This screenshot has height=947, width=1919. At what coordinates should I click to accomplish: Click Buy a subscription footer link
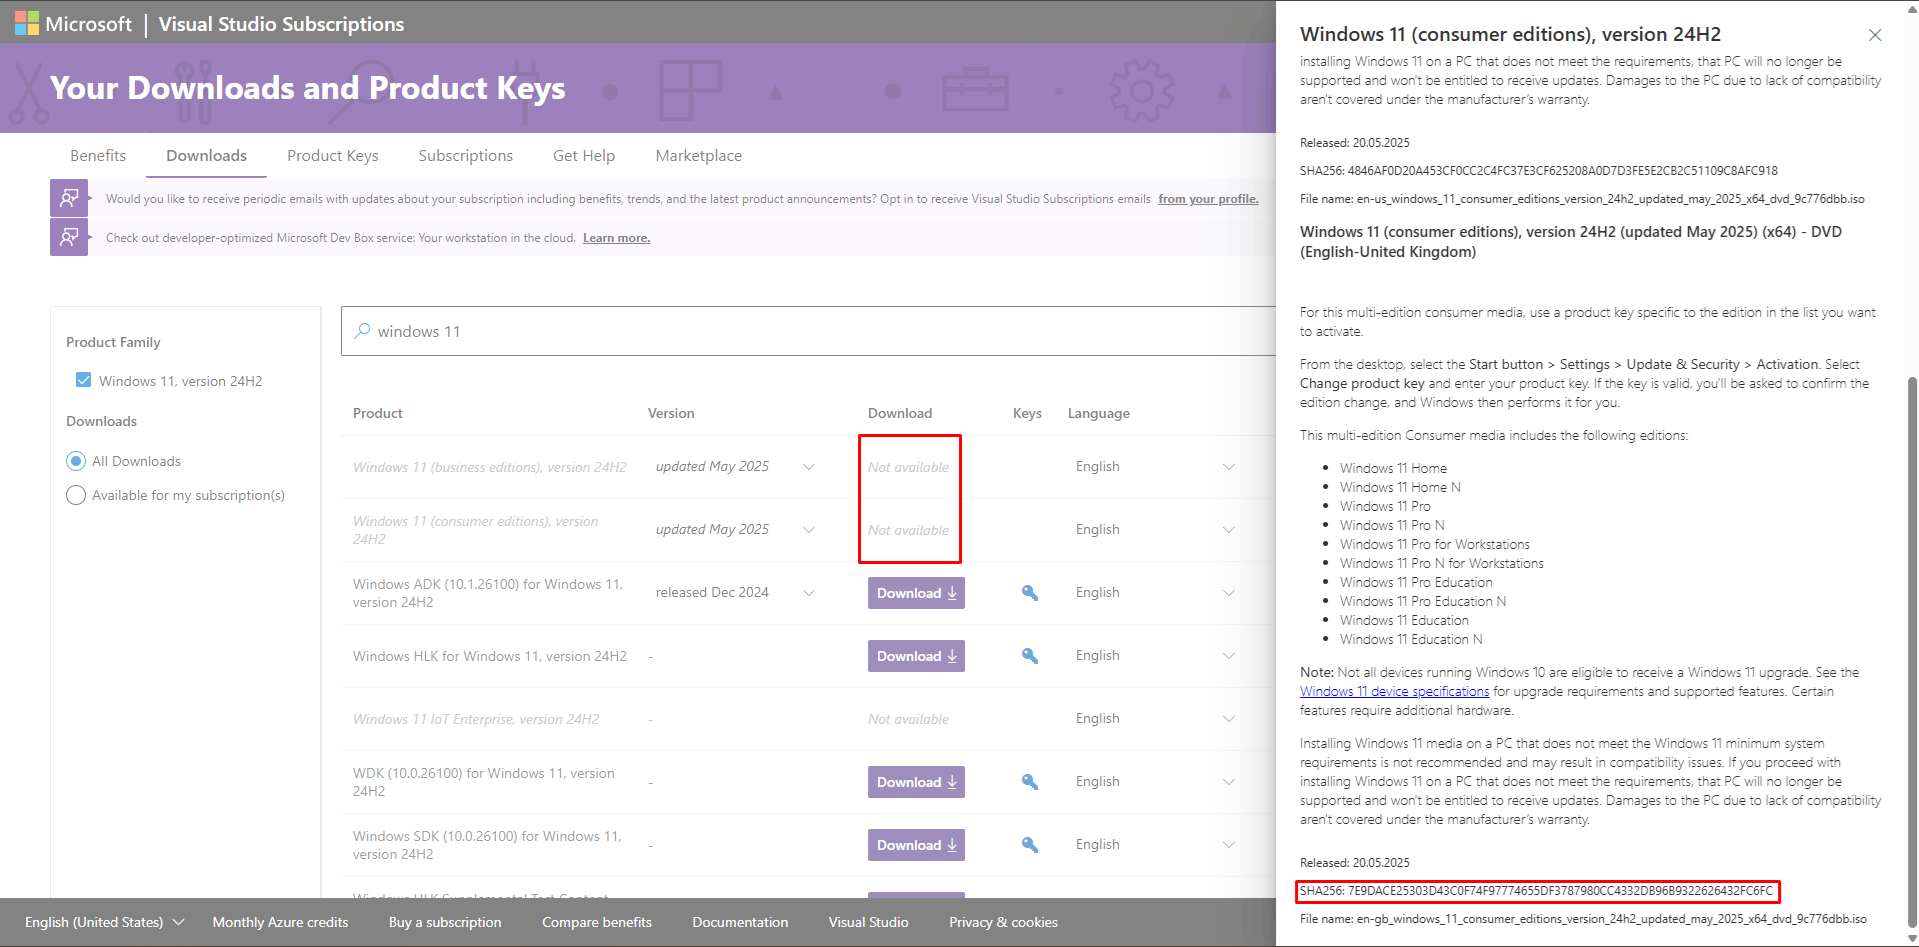tap(445, 922)
